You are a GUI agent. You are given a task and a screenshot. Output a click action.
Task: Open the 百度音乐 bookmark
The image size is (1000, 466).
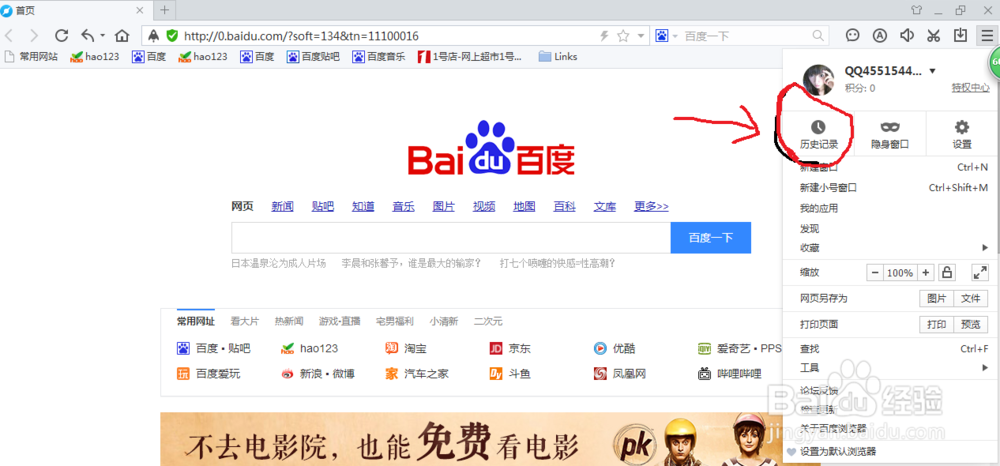coord(379,56)
